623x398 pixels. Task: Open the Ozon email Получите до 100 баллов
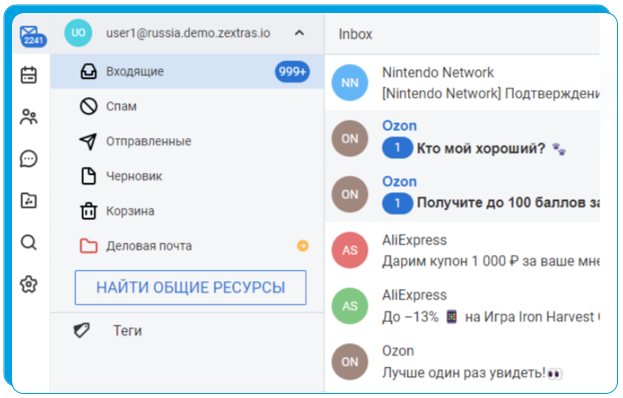(x=462, y=194)
